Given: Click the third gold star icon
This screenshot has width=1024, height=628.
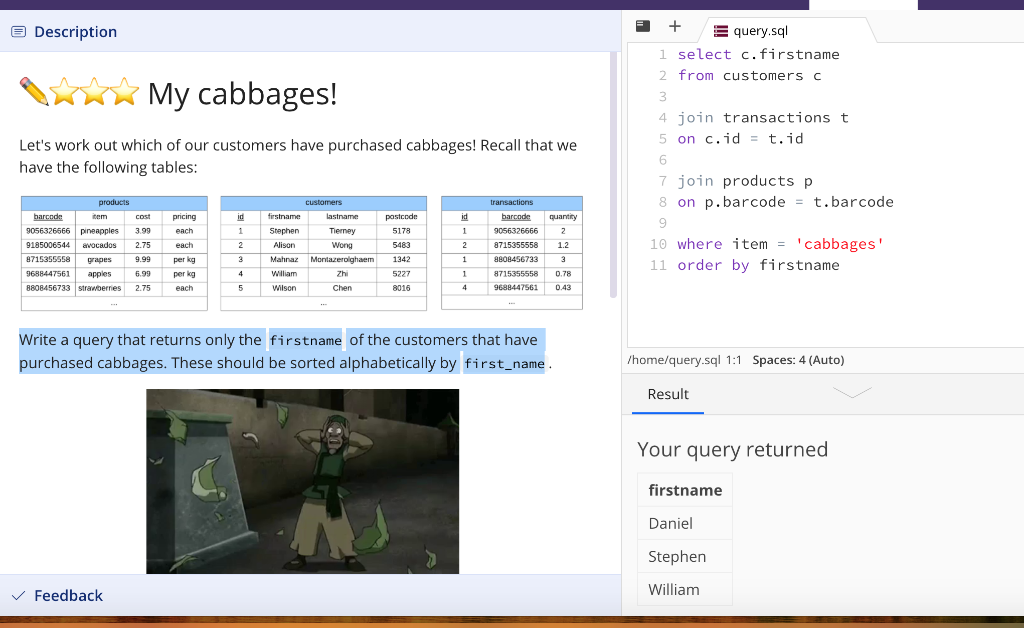Looking at the screenshot, I should [124, 91].
